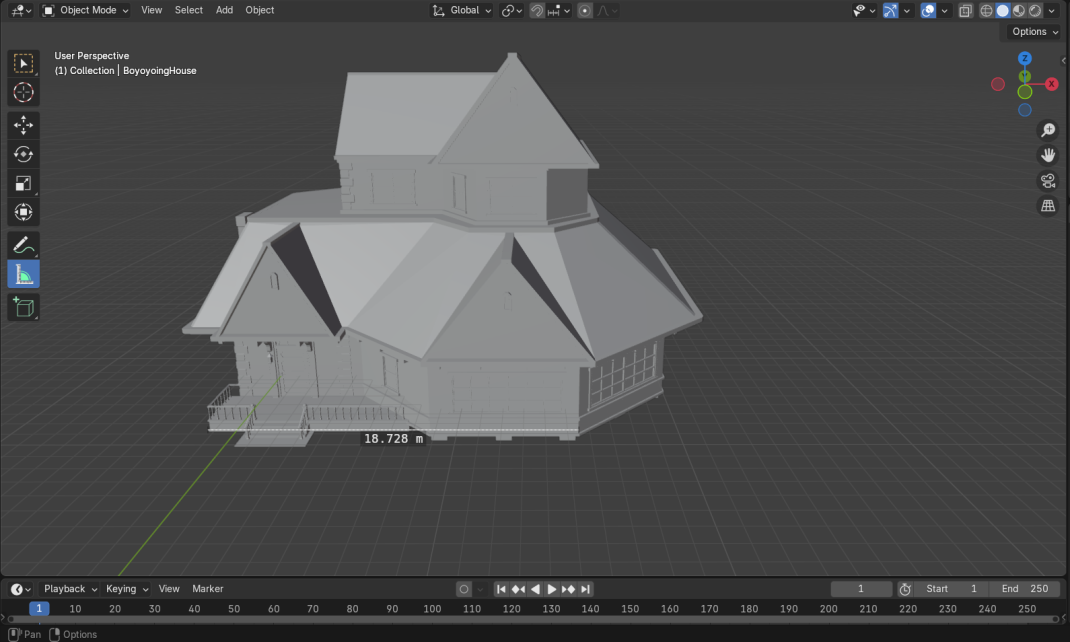The image size is (1070, 642).
Task: Choose the Rotate tool
Action: (x=23, y=154)
